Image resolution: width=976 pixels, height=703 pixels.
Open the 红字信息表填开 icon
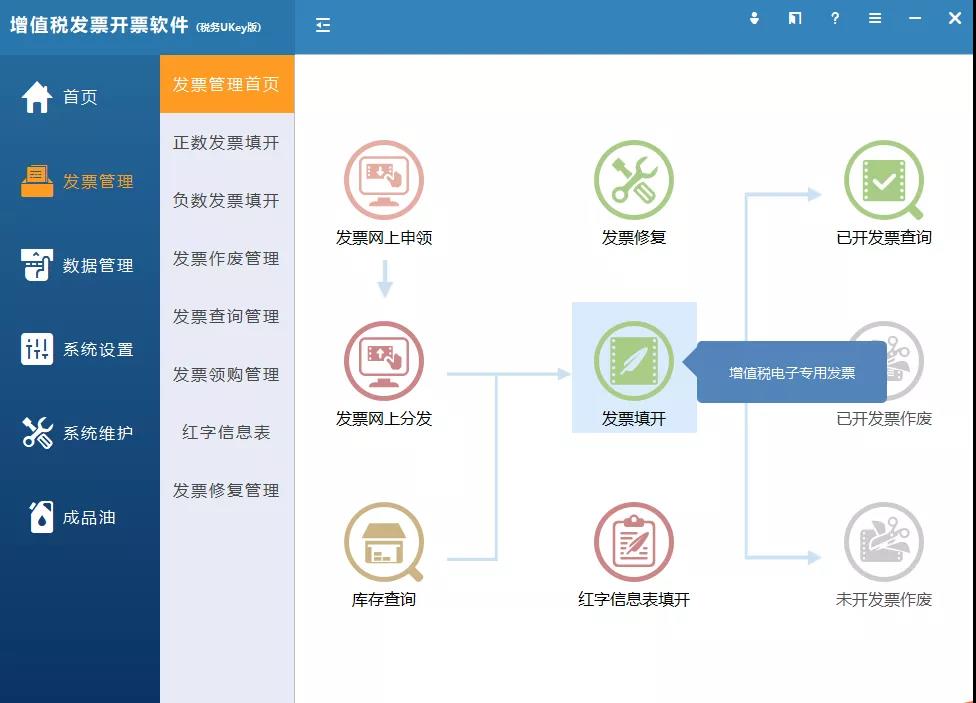634,540
